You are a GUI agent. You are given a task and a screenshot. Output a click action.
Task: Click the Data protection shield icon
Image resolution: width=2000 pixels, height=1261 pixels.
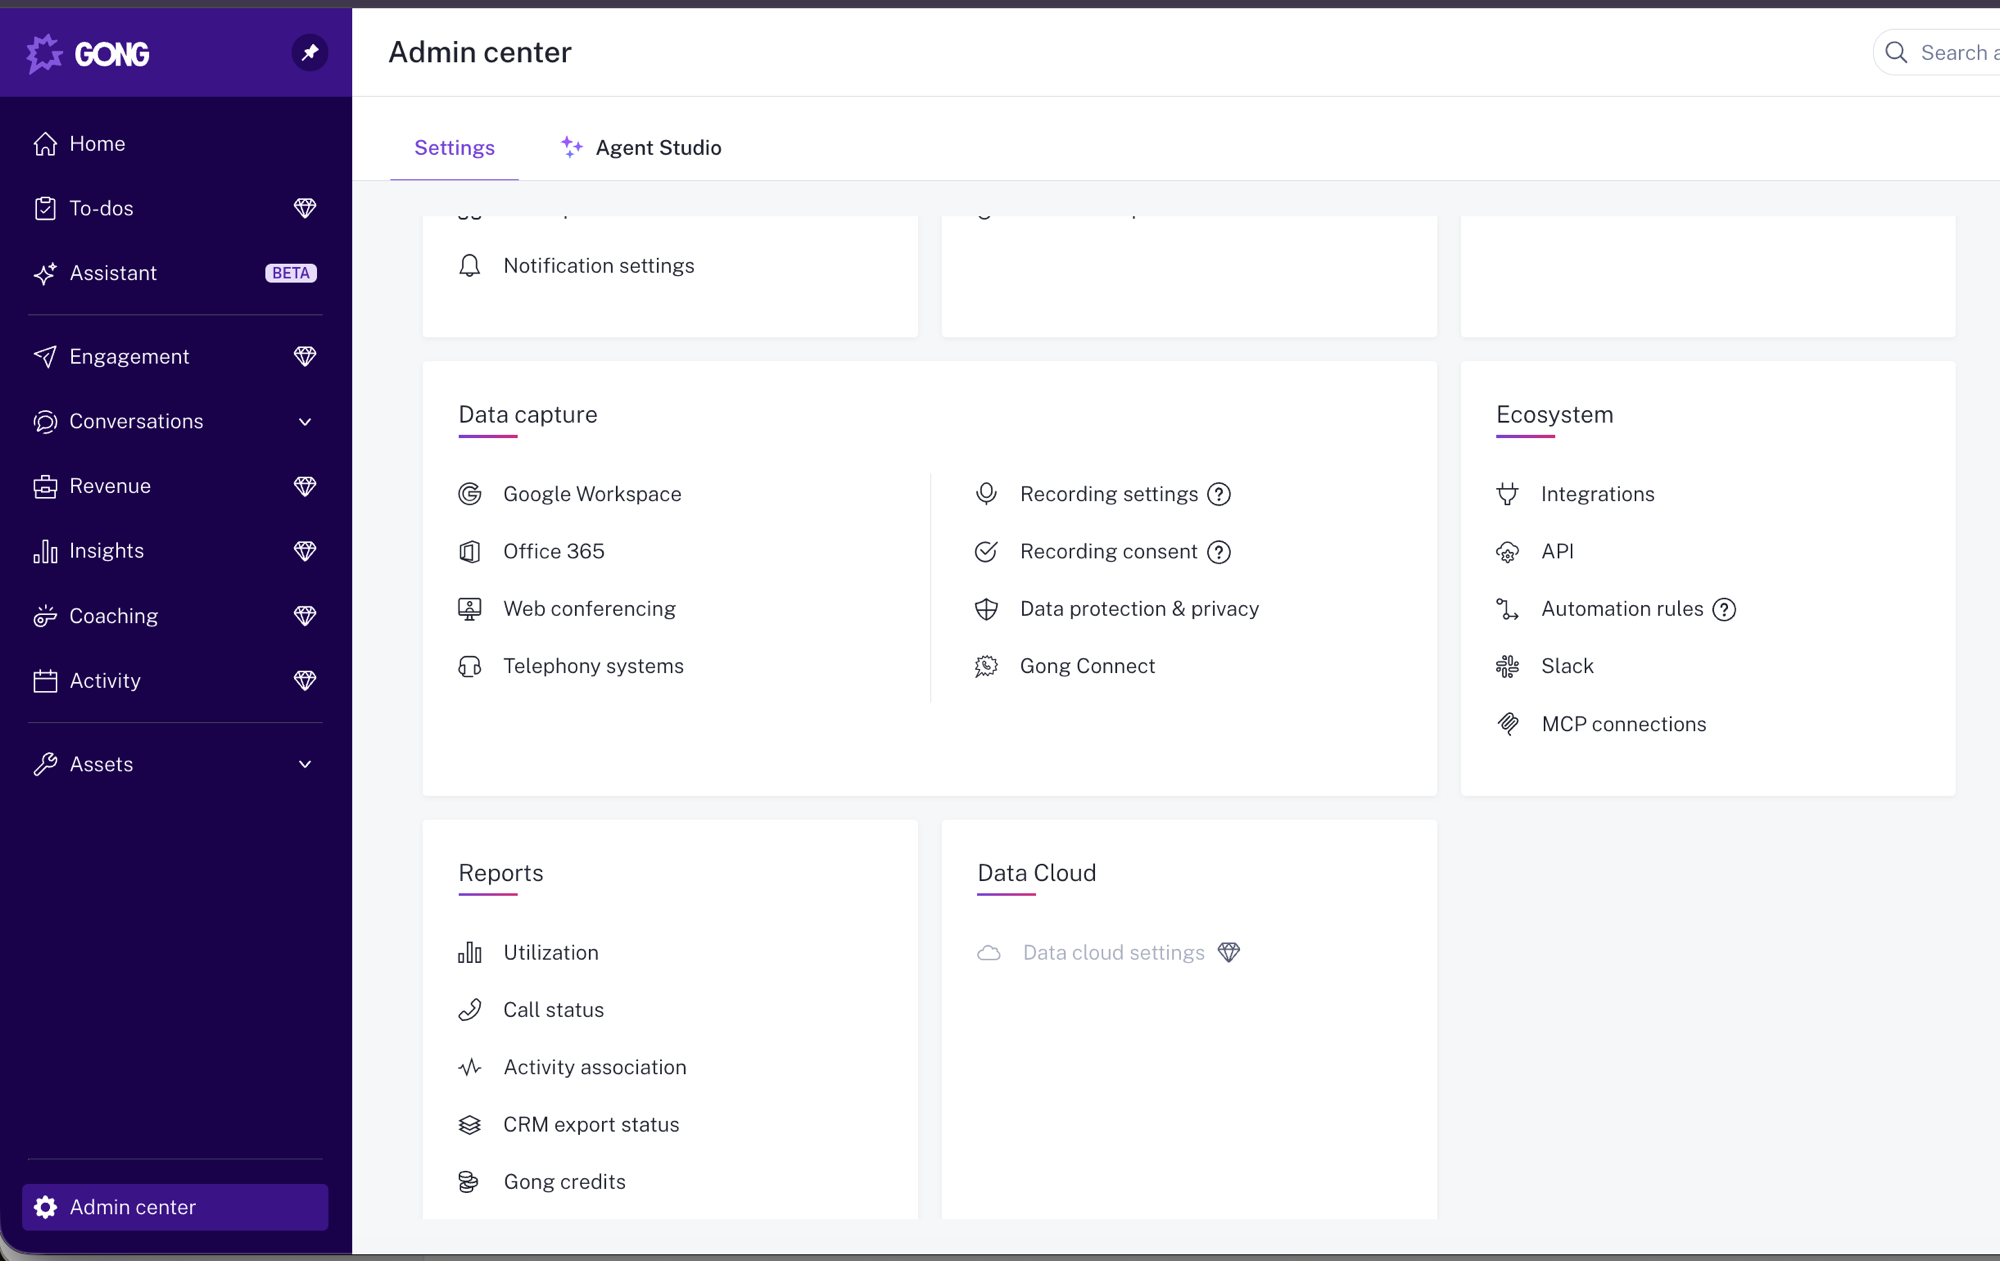point(986,609)
